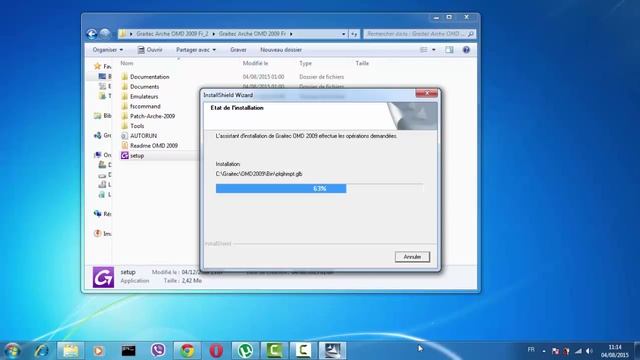Click the network signal tray icon
Image resolution: width=640 pixels, height=360 pixels.
[x=578, y=351]
